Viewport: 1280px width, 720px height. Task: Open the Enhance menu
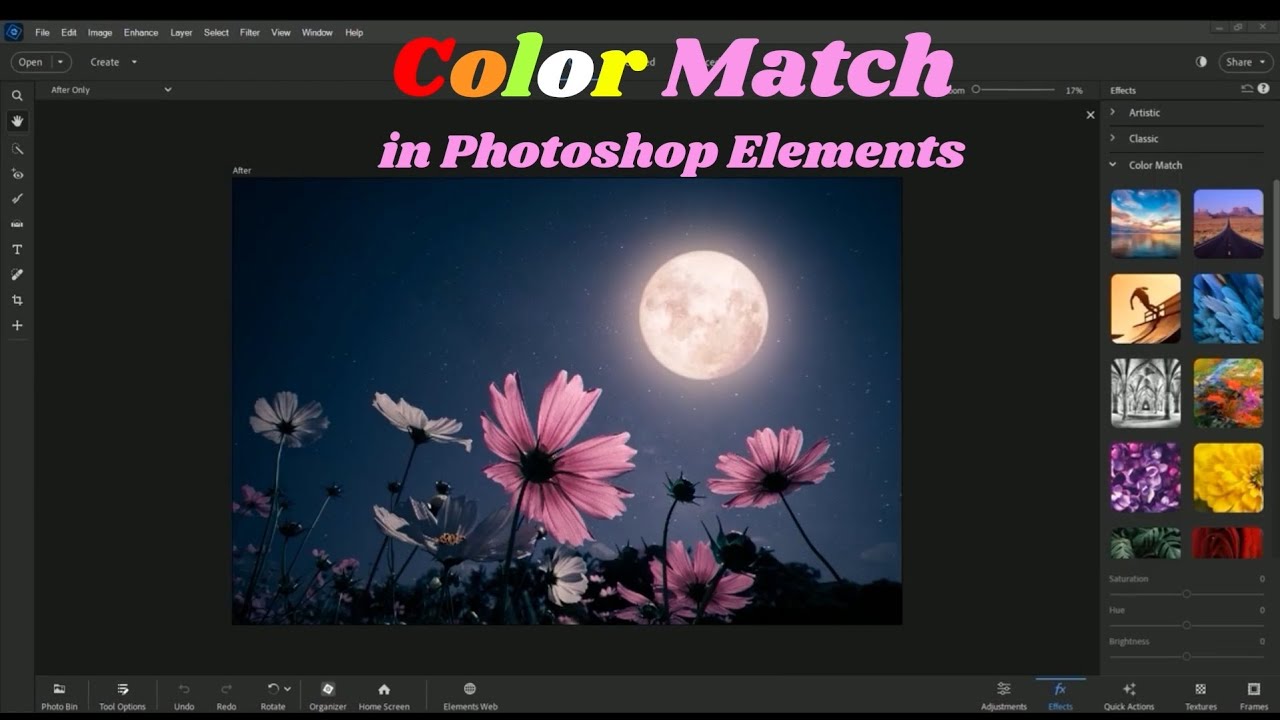tap(141, 33)
